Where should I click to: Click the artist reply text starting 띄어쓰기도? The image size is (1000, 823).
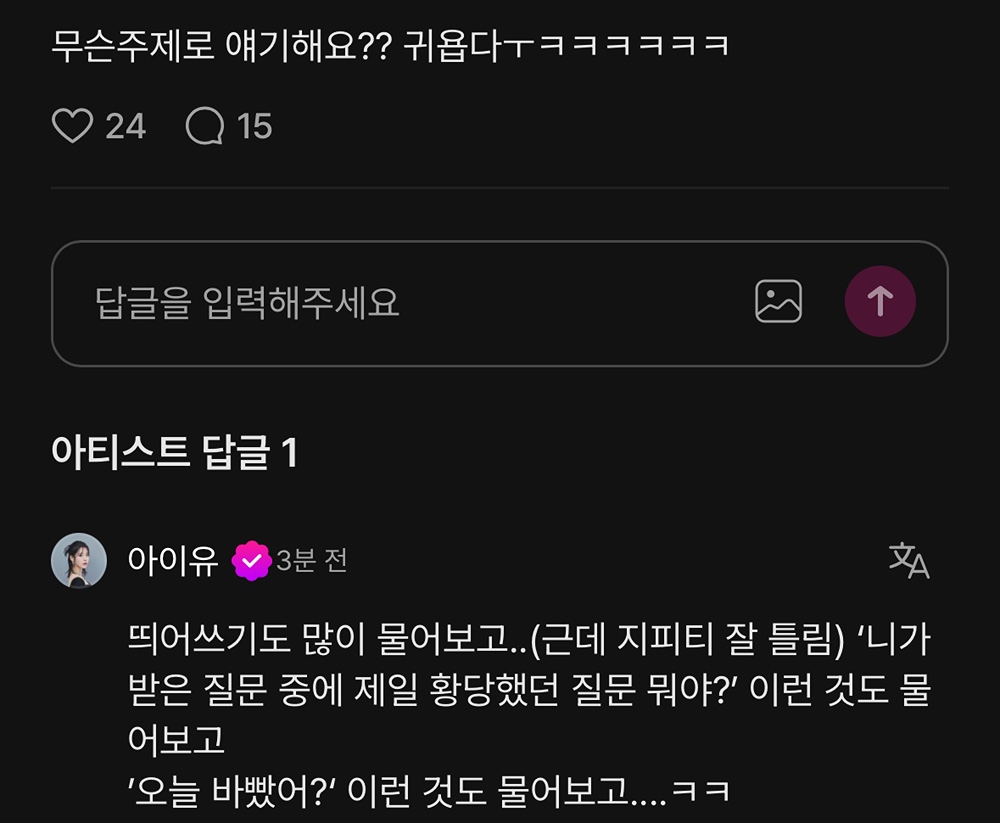coord(529,715)
